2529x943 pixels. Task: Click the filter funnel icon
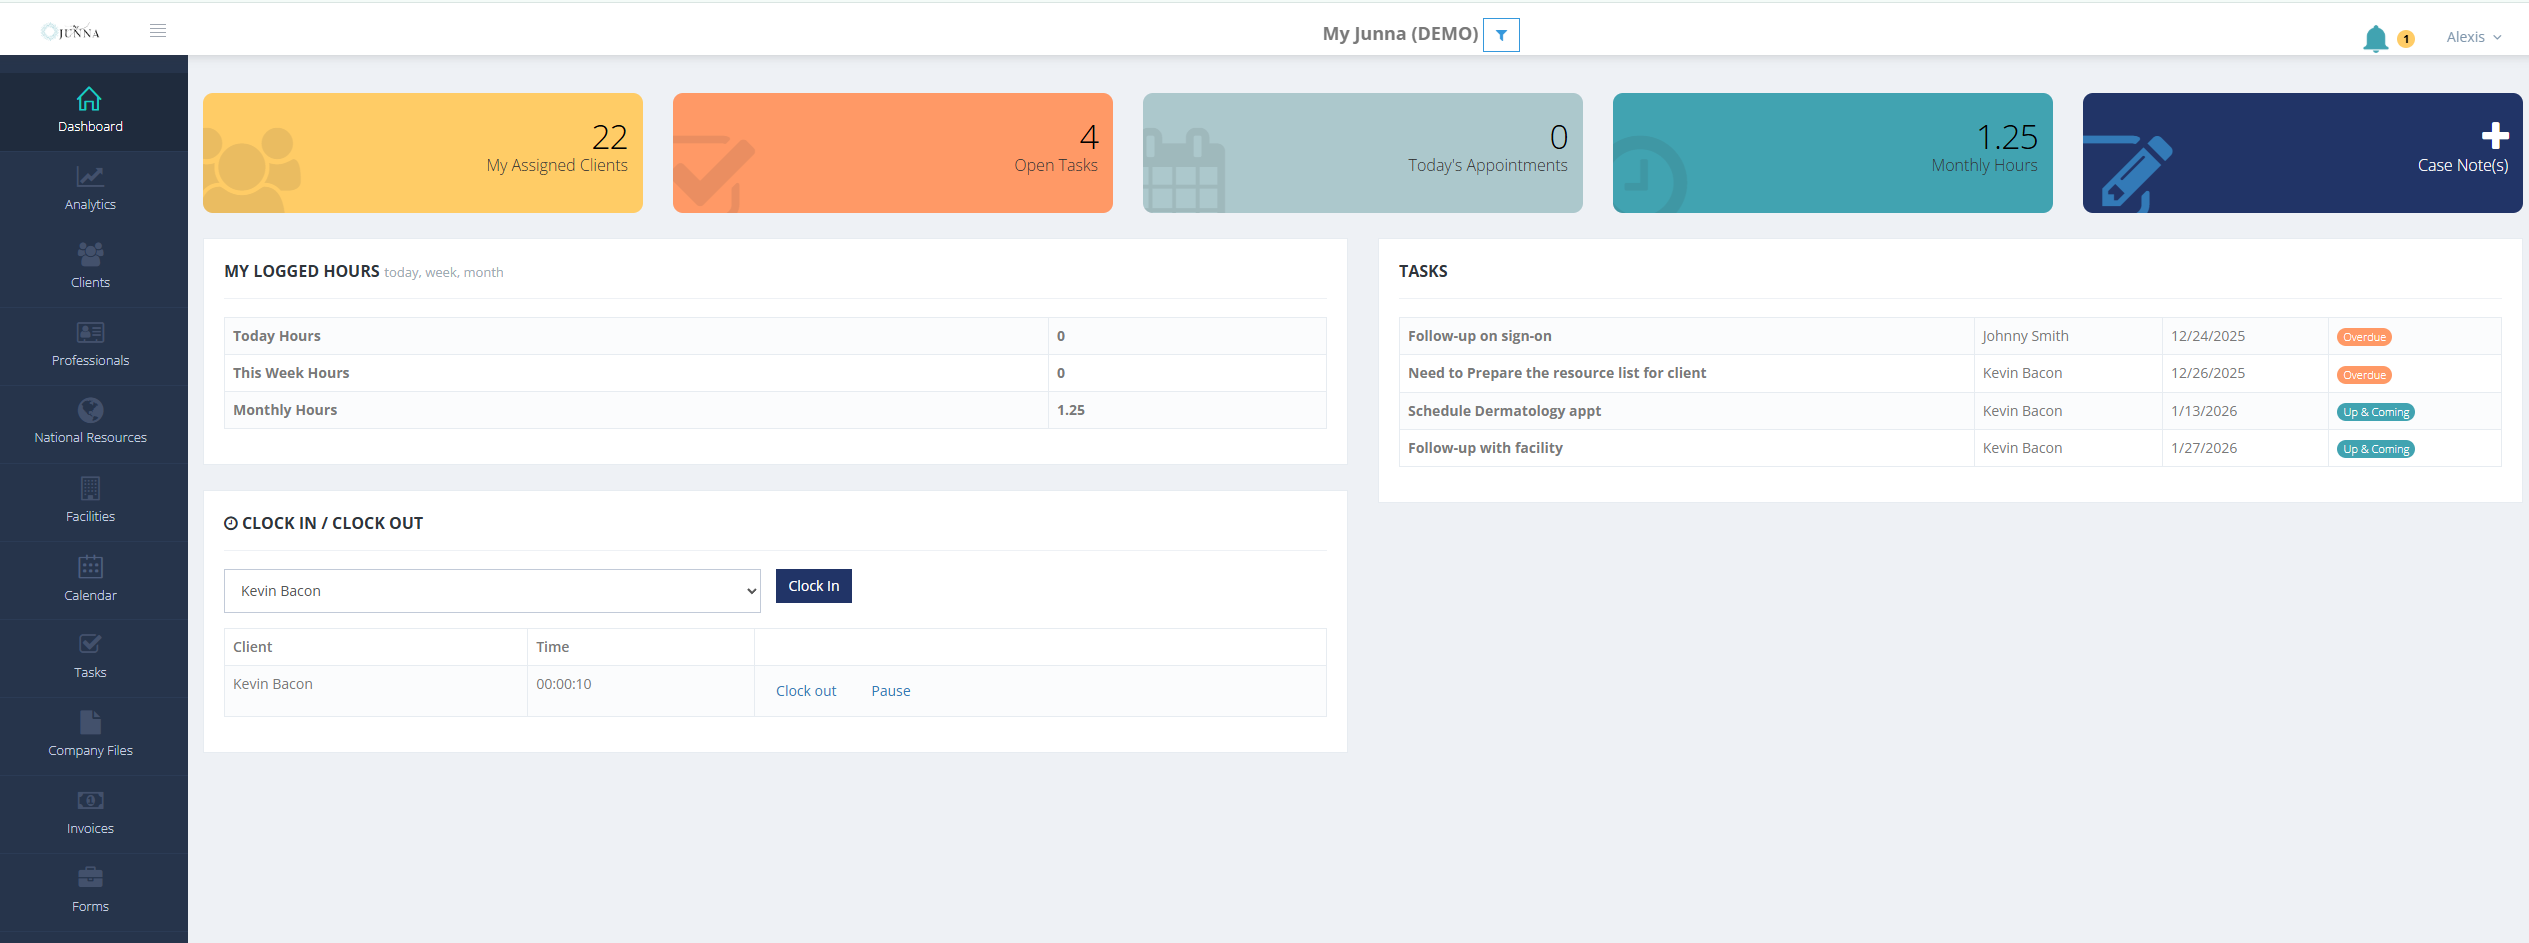tap(1501, 35)
